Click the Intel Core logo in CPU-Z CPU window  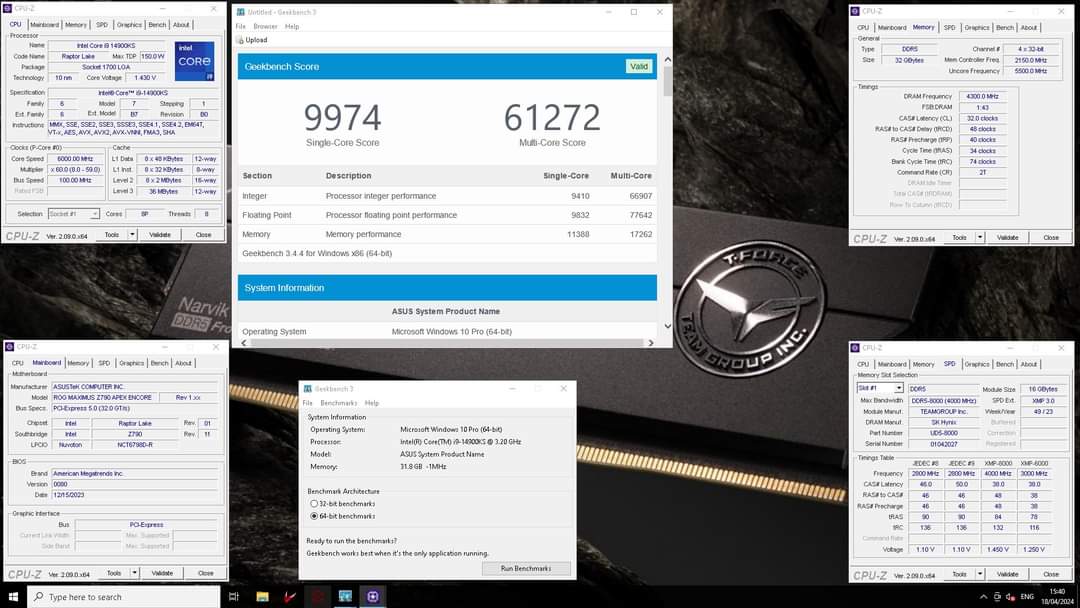(194, 61)
